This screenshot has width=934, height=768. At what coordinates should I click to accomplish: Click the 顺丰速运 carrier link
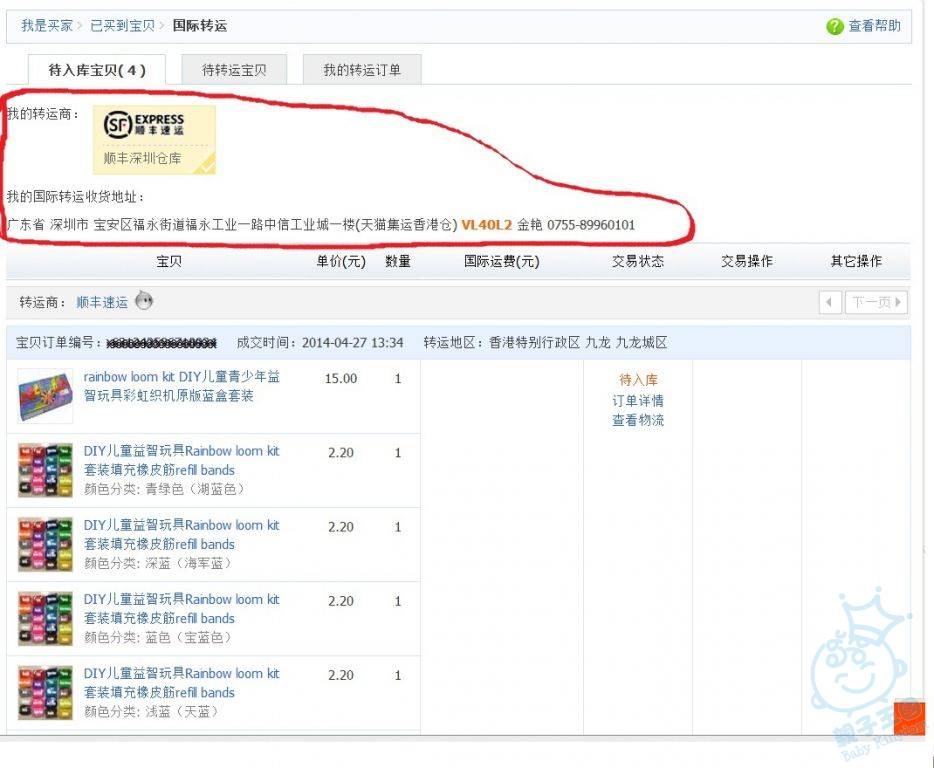coord(102,302)
